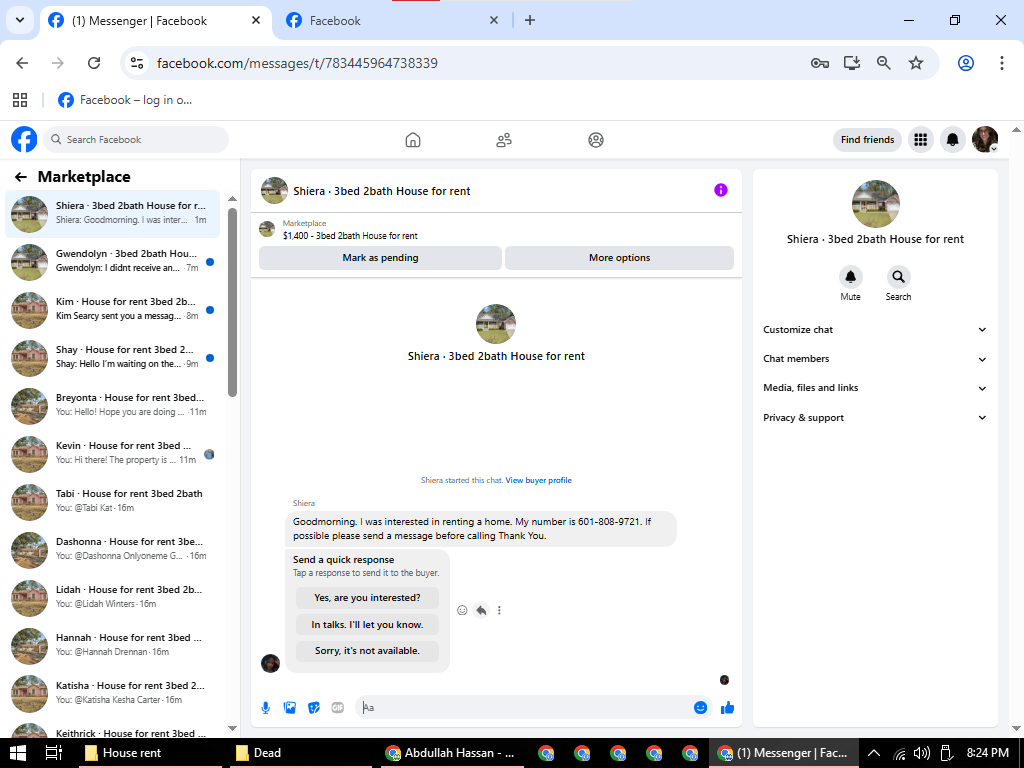Show hidden system tray icons chevron
1024x768 pixels.
(873, 753)
